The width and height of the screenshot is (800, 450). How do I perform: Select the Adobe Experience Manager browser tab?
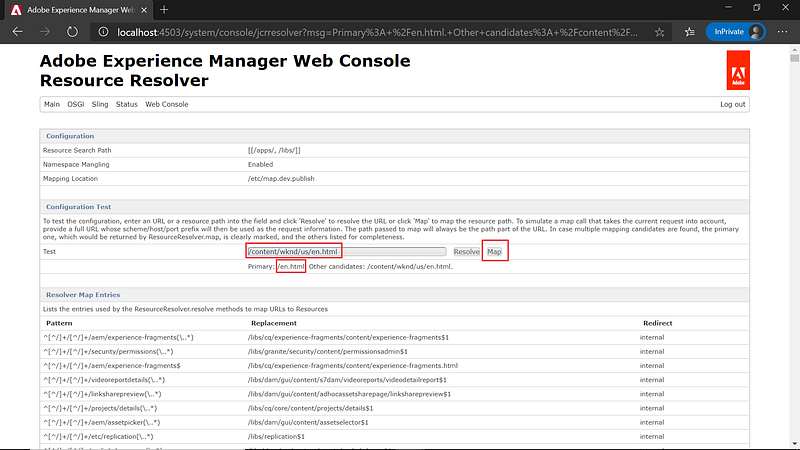pos(80,10)
